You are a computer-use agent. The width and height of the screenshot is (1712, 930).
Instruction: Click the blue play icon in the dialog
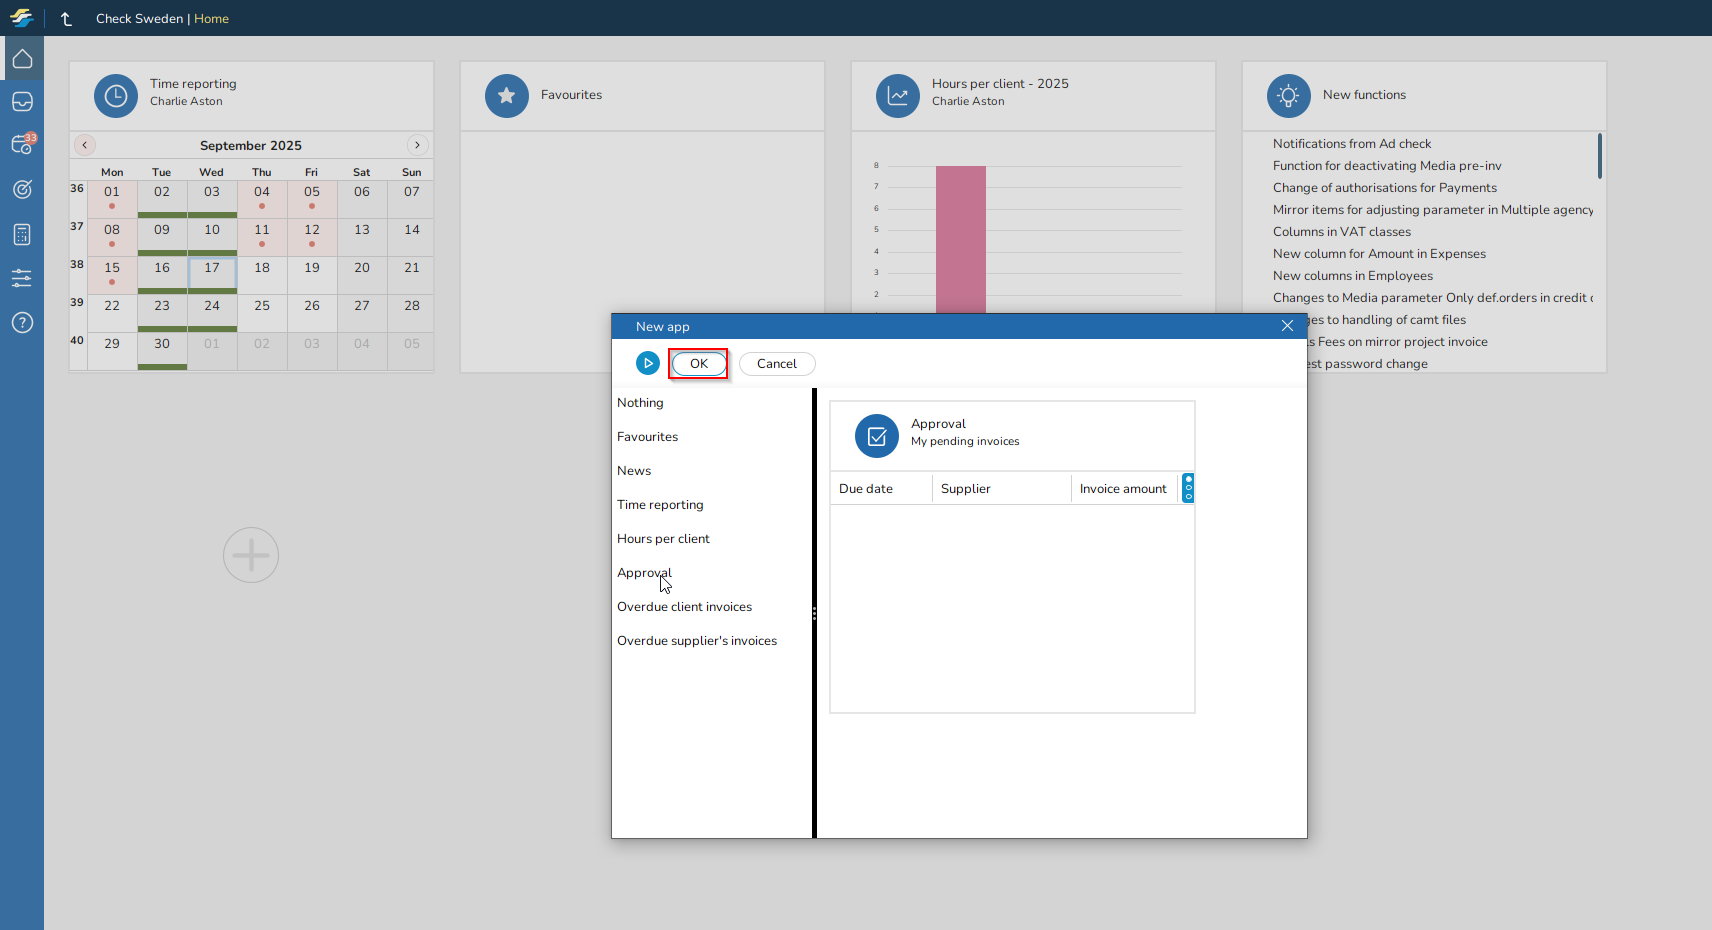tap(648, 364)
